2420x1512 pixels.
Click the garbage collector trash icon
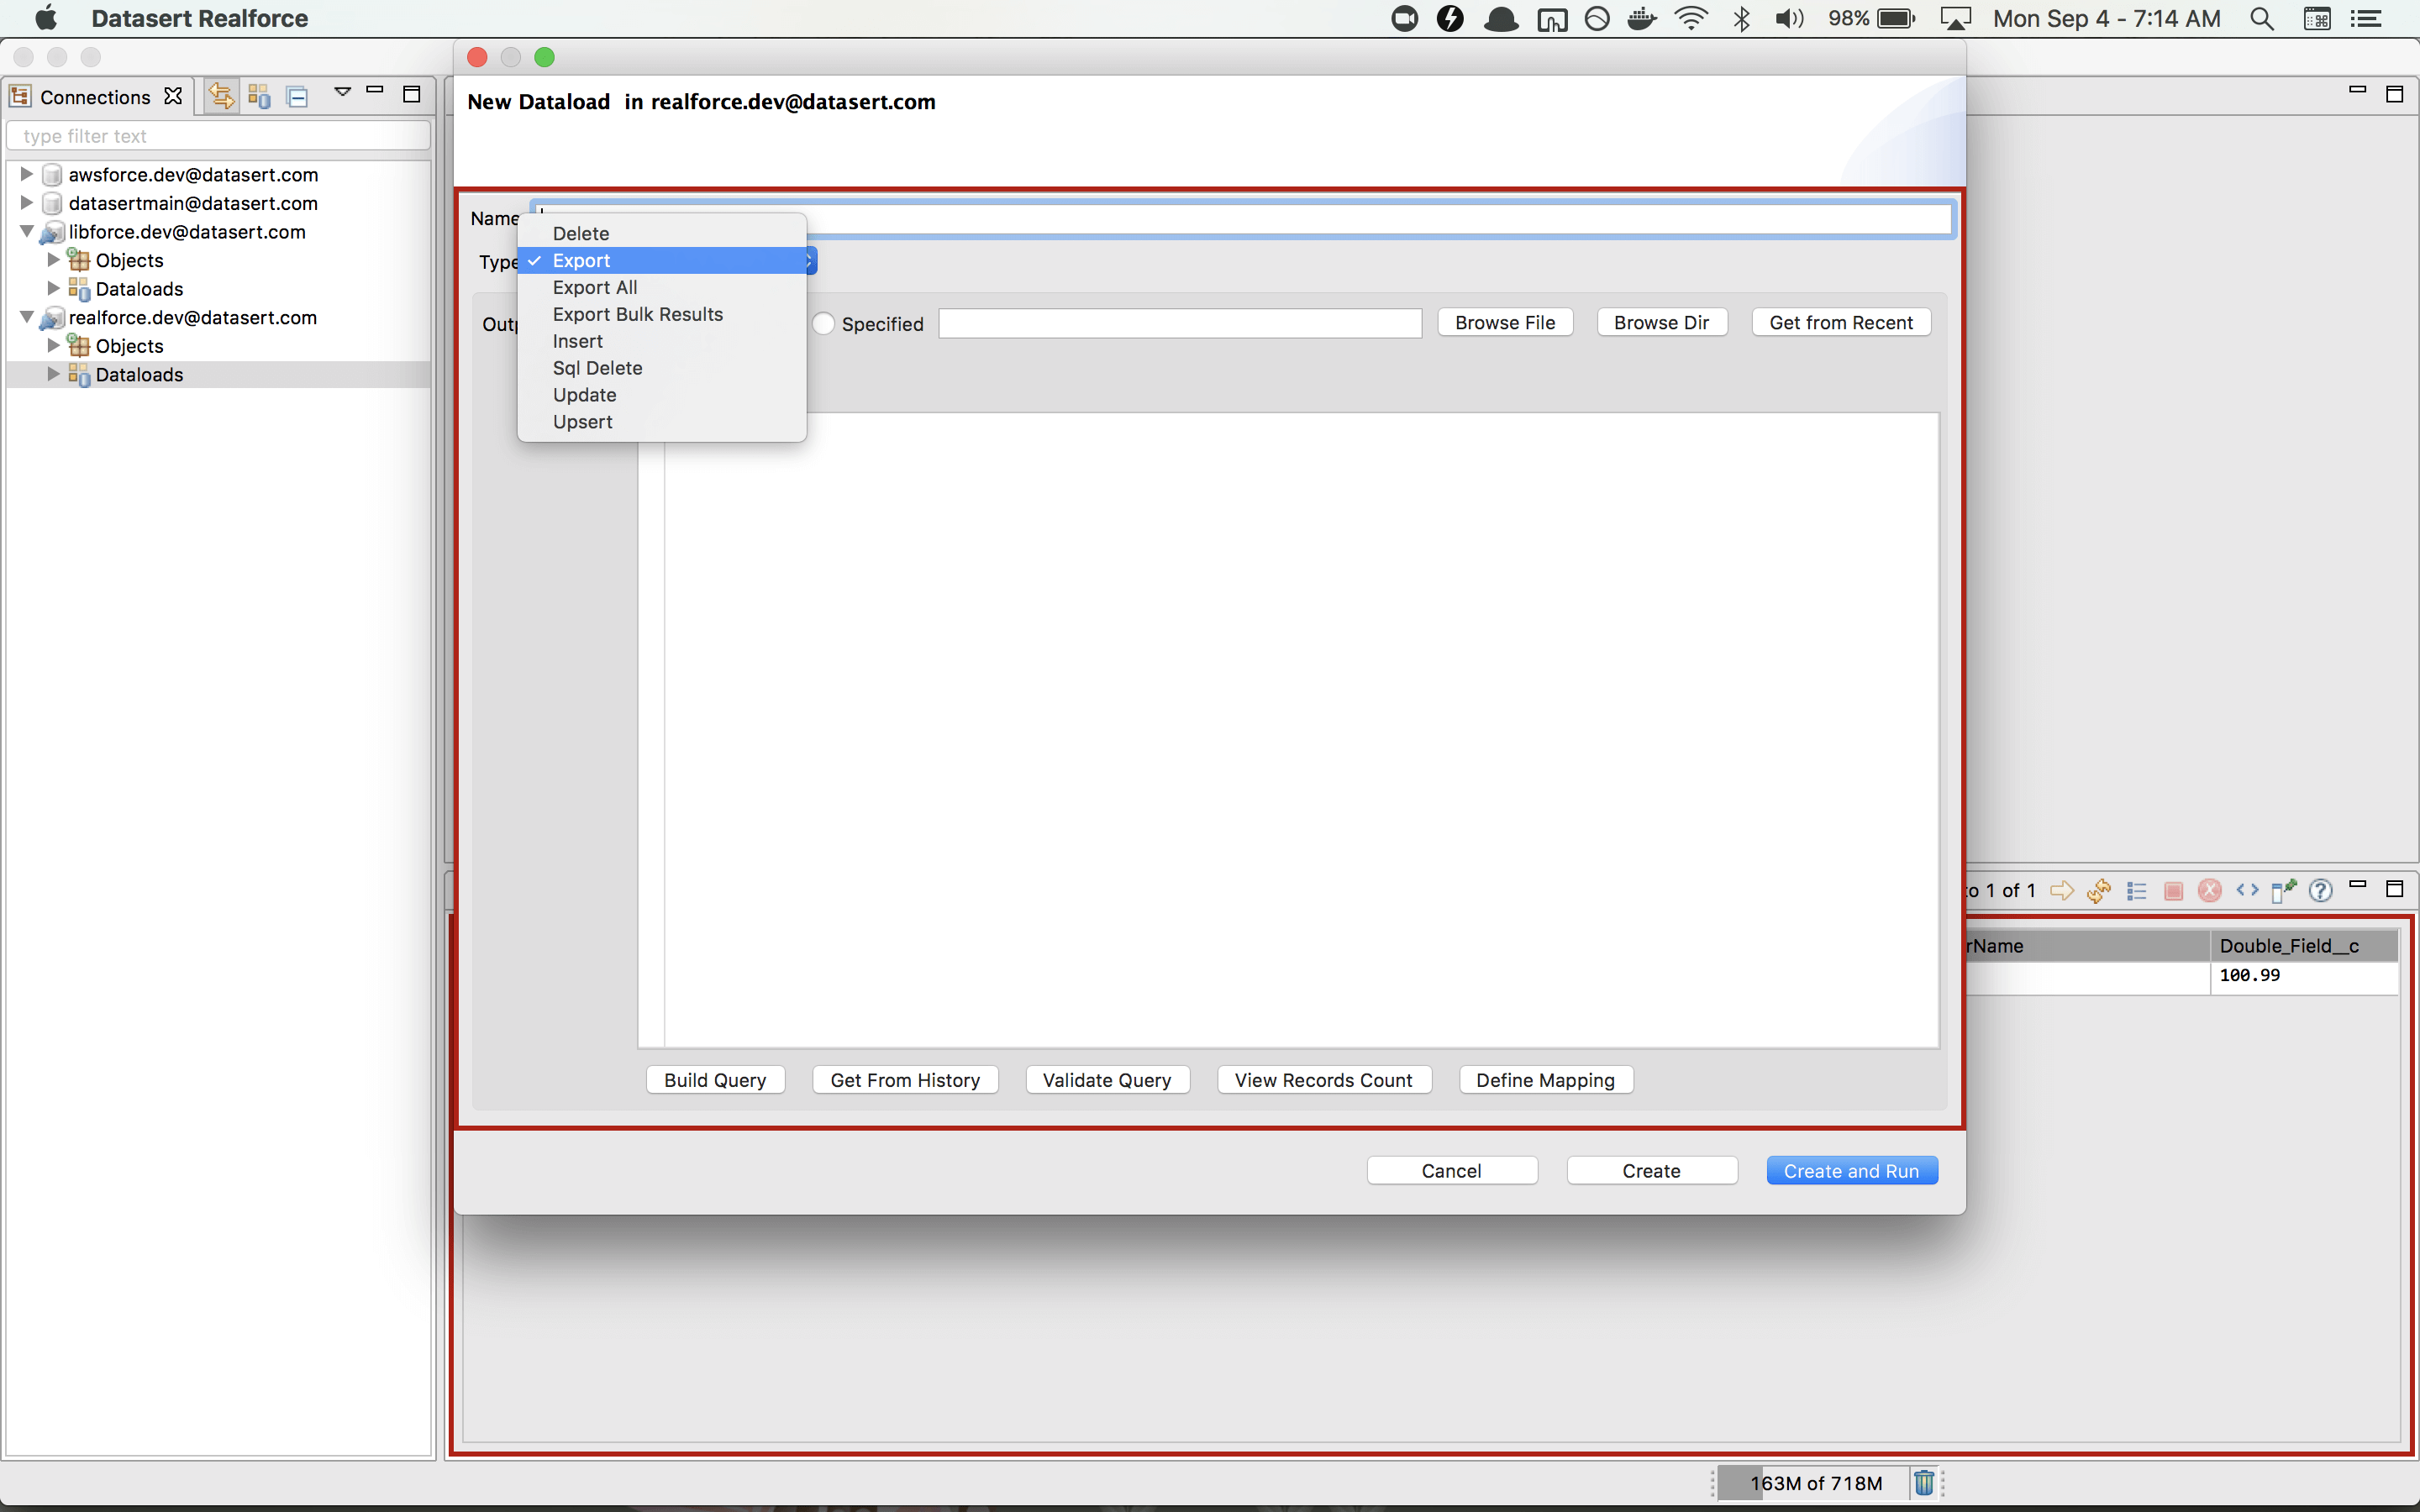pos(1923,1482)
